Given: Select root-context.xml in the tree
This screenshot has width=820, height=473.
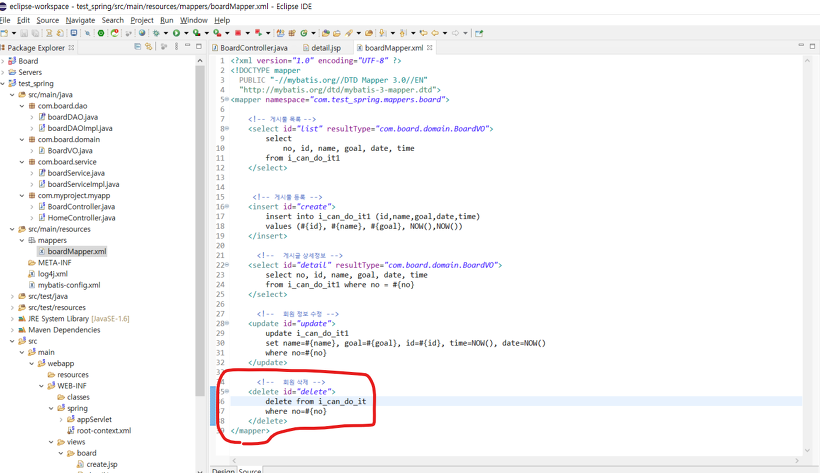Looking at the screenshot, I should pos(104,431).
